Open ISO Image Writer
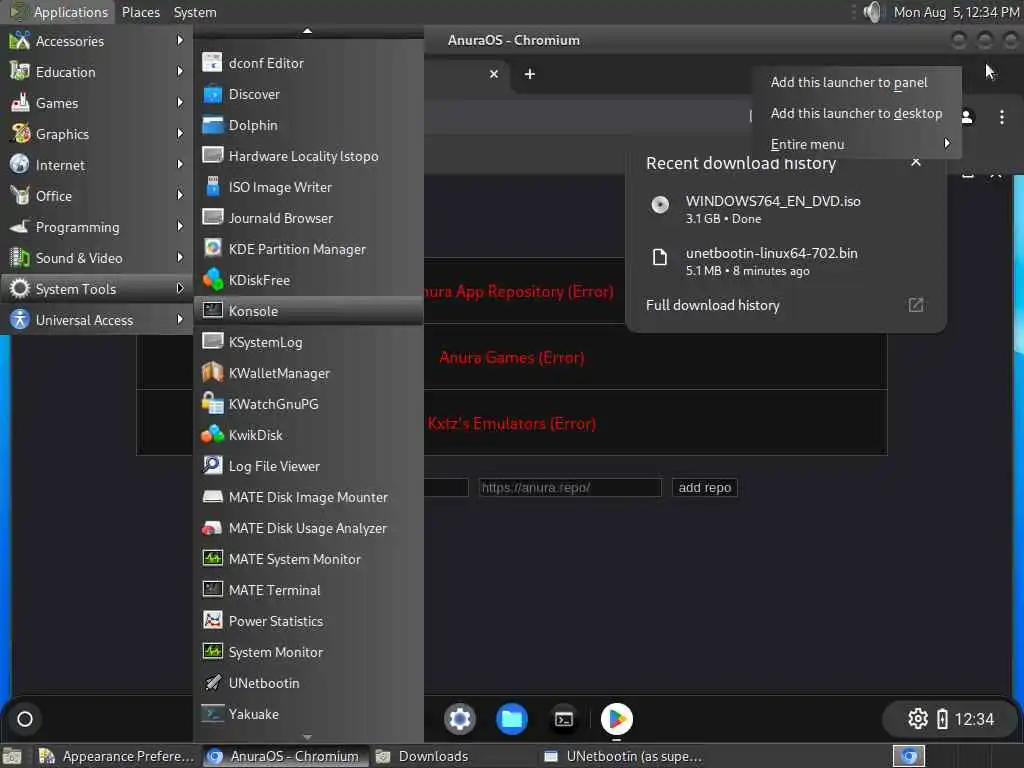Viewport: 1024px width, 768px height. pyautogui.click(x=309, y=187)
